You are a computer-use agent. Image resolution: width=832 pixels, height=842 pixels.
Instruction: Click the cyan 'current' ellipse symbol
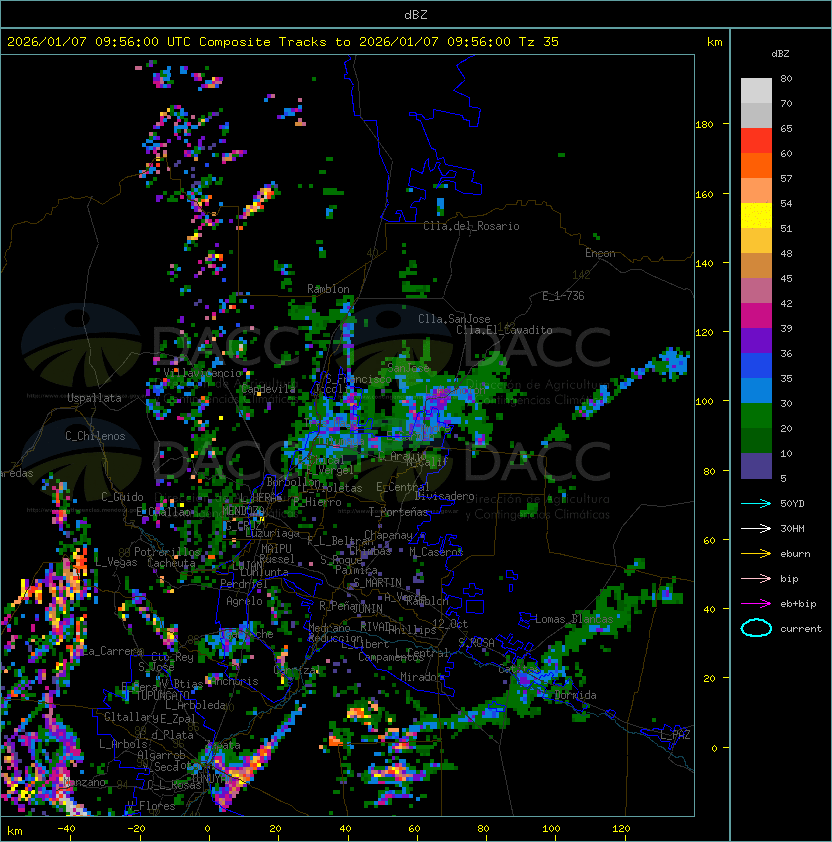coord(756,628)
